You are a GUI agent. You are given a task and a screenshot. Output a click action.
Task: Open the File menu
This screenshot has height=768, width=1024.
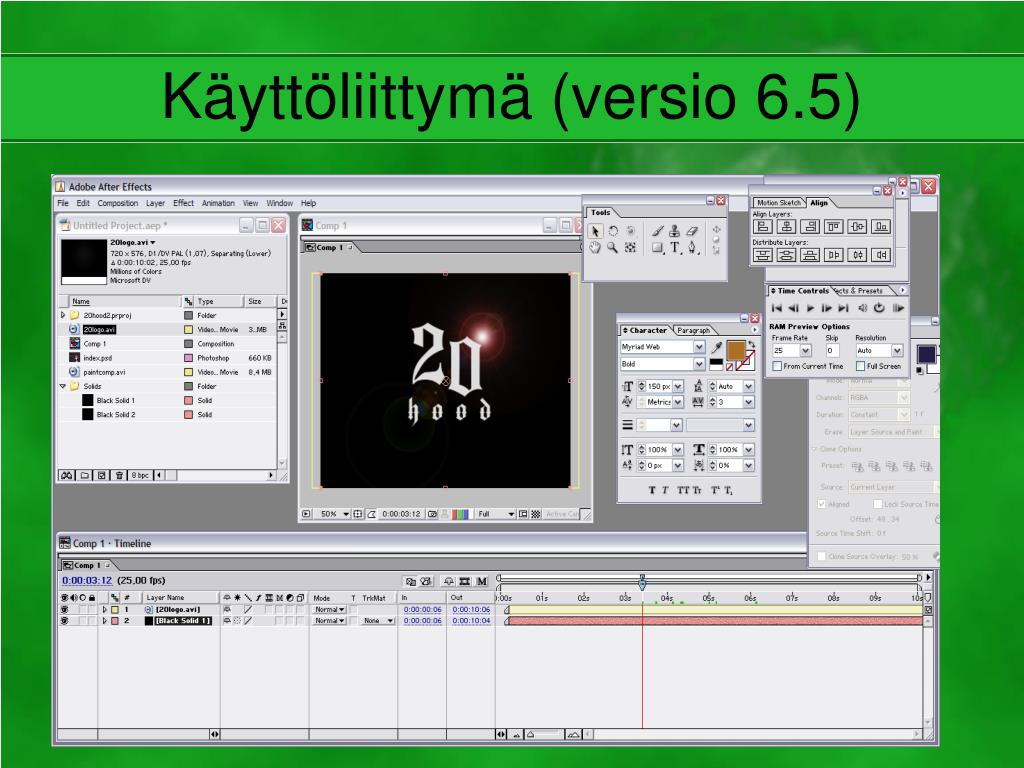point(63,203)
